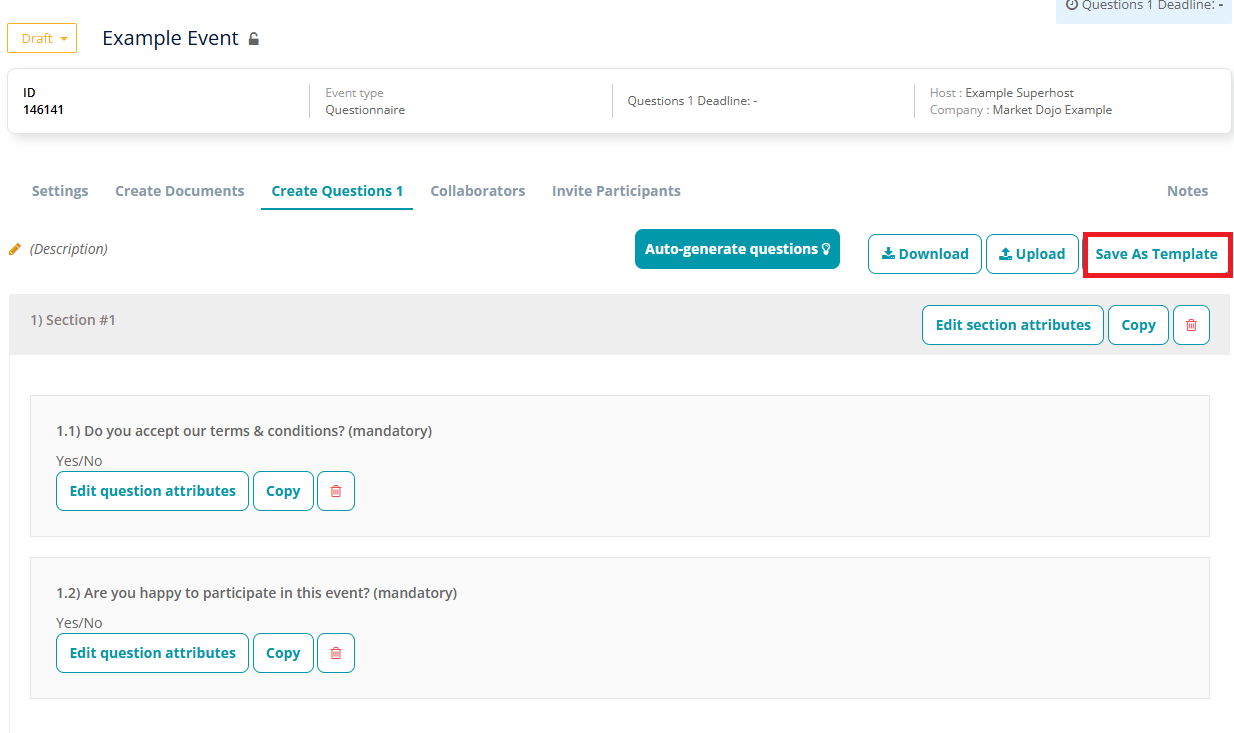This screenshot has width=1234, height=733.
Task: Click the happy to participate question text
Action: click(256, 593)
